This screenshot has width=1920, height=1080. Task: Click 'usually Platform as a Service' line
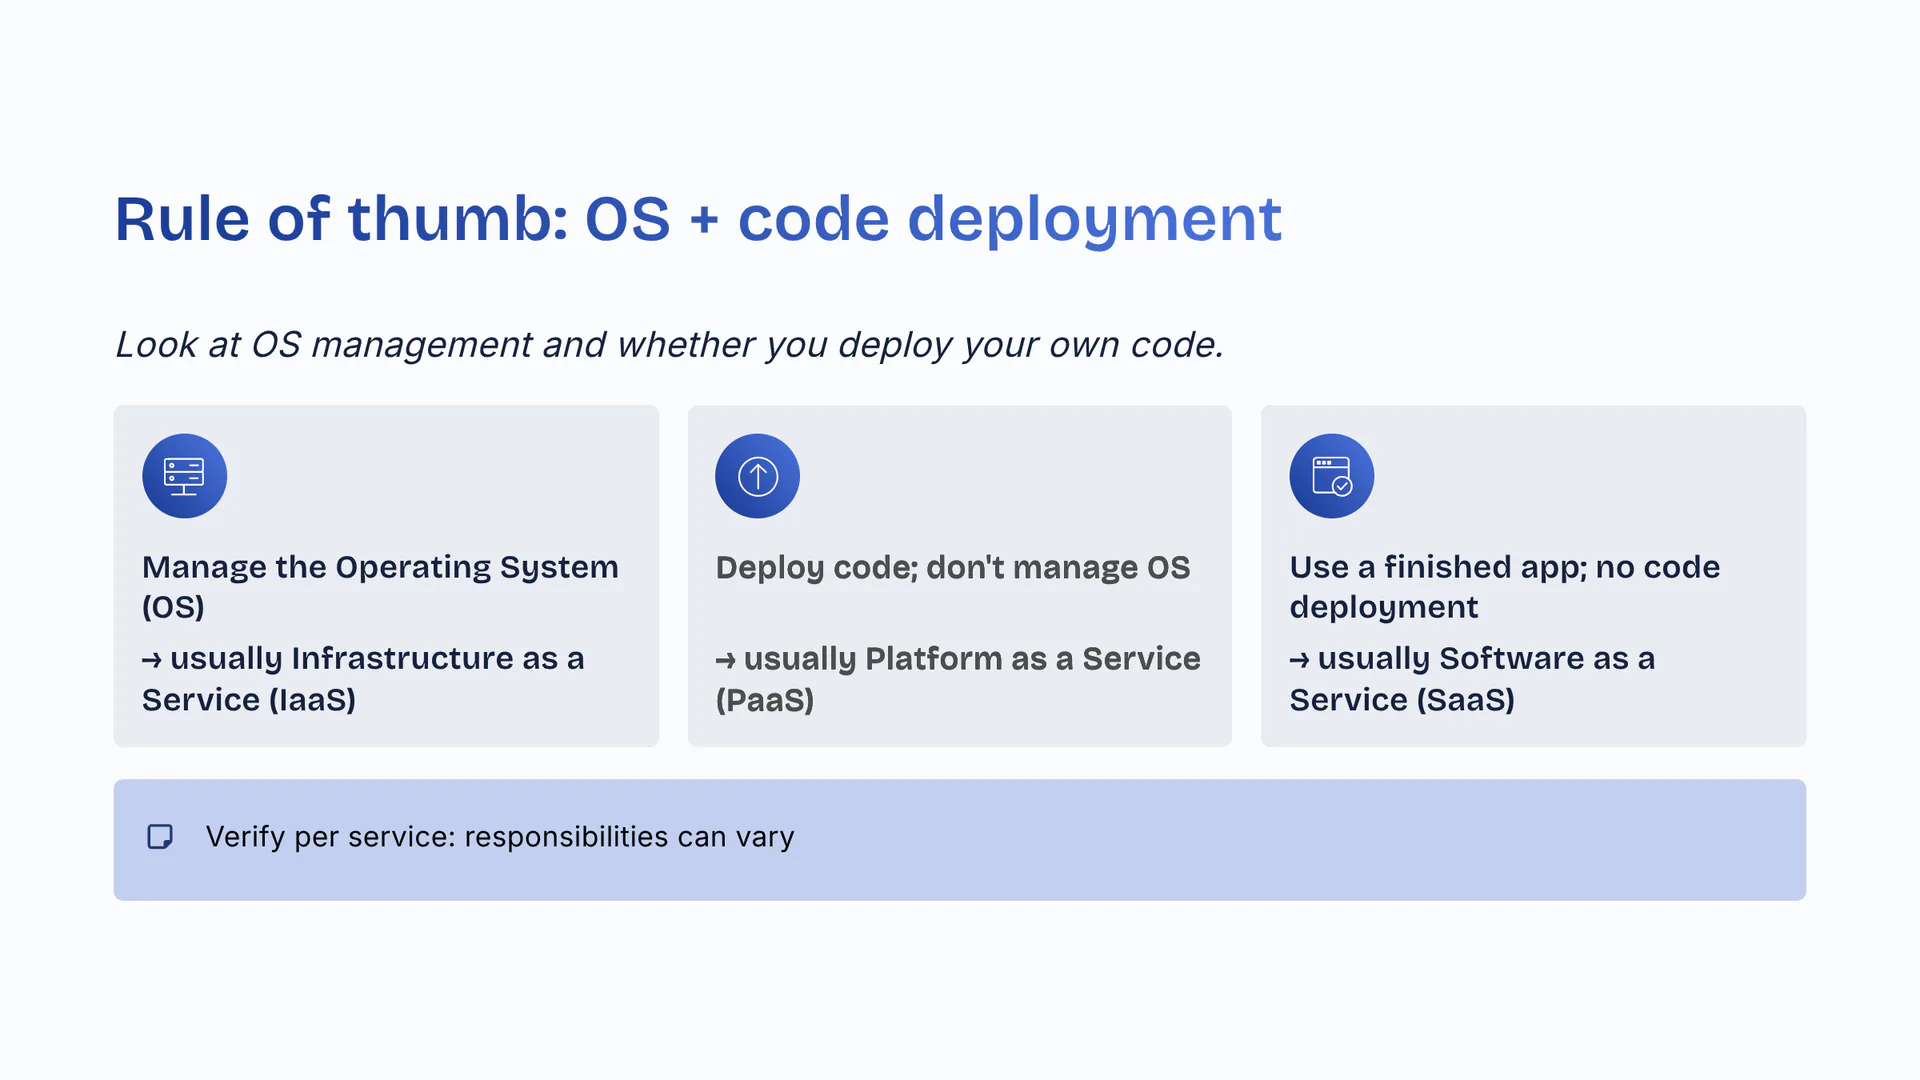tap(971, 659)
